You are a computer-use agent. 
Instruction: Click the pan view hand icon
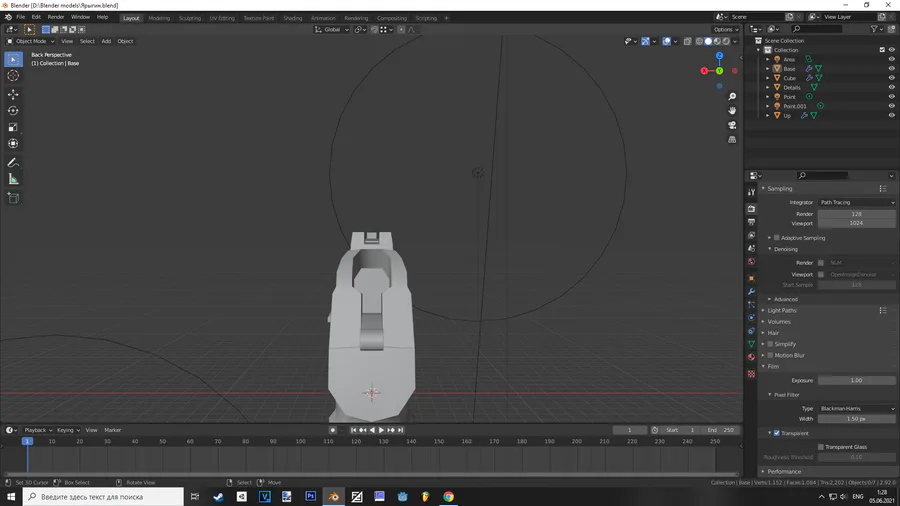[x=732, y=111]
